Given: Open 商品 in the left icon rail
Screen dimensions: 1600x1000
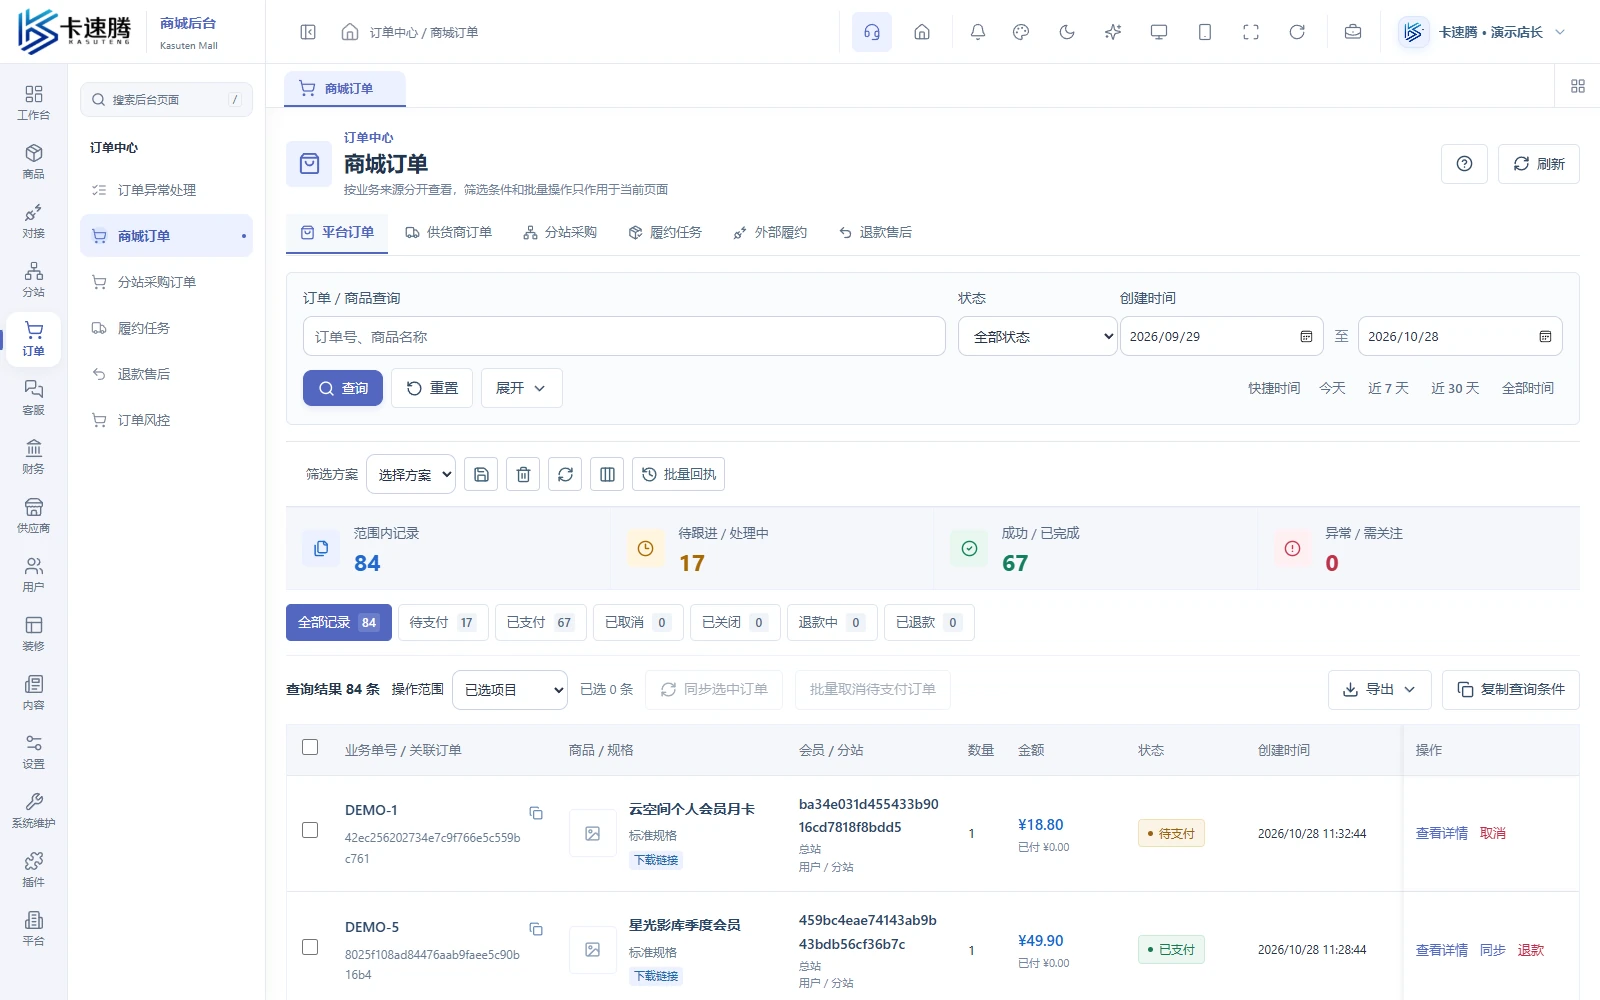Looking at the screenshot, I should click(34, 161).
